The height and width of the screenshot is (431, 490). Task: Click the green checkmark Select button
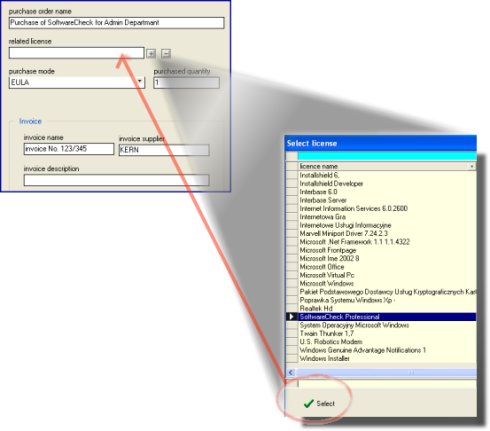(319, 403)
